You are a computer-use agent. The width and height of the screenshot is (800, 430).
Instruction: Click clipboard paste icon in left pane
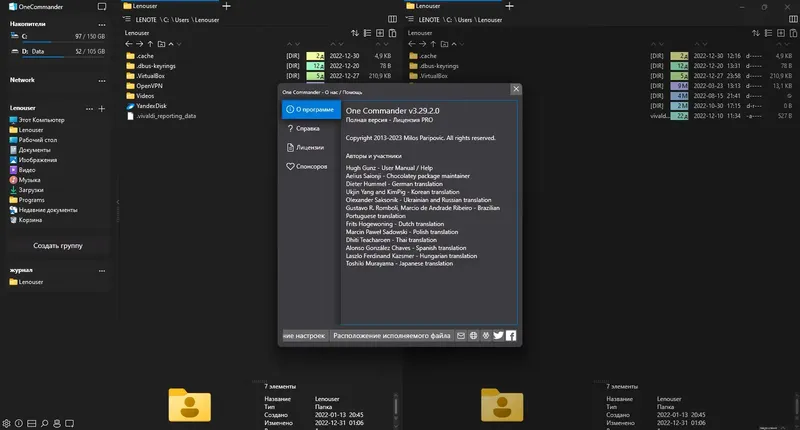coord(392,33)
